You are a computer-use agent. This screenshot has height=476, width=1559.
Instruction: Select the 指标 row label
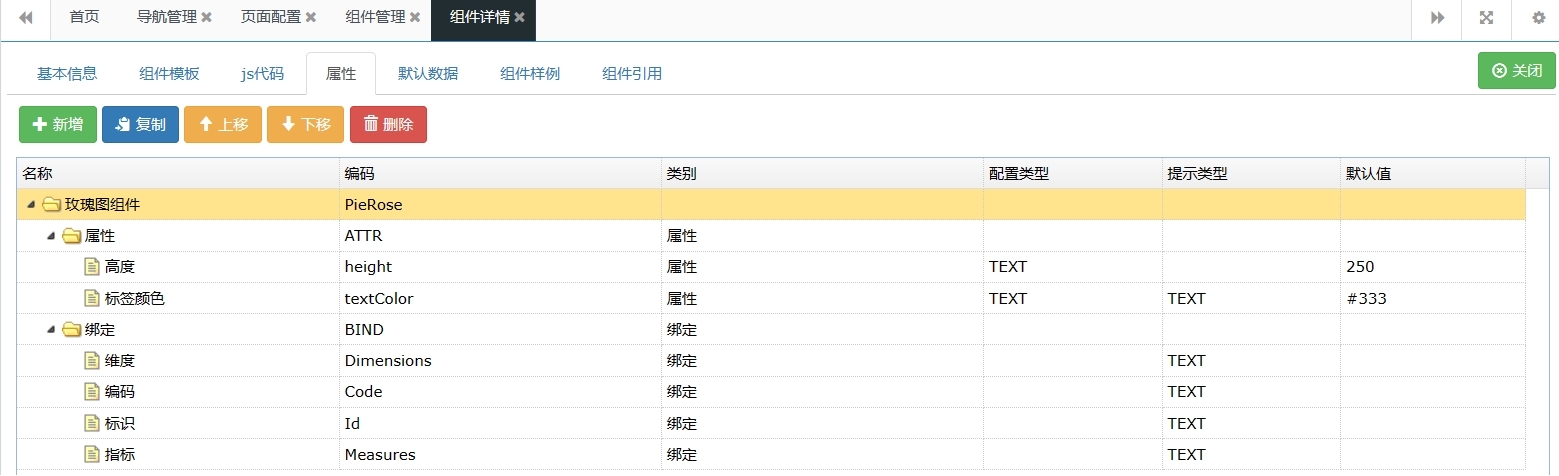coord(120,455)
